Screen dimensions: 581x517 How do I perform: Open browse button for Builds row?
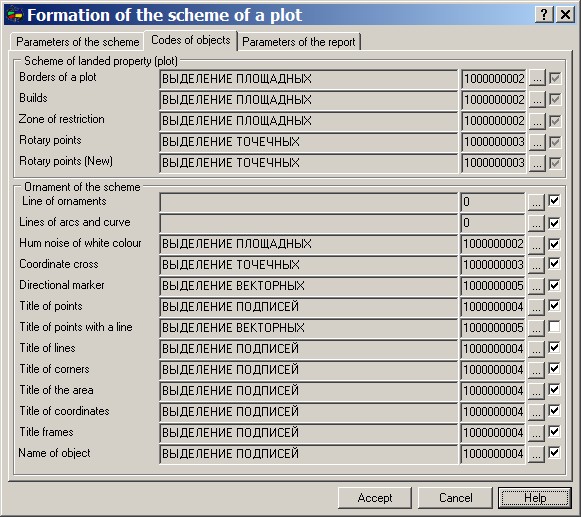(x=537, y=100)
